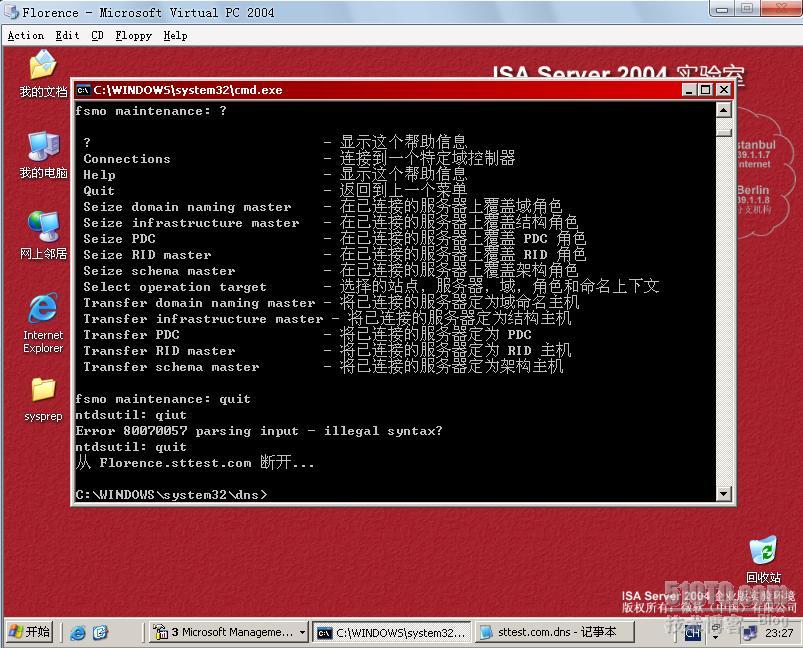The height and width of the screenshot is (648, 803).
Task: Click the cmd window scroll up arrow
Action: tap(724, 110)
